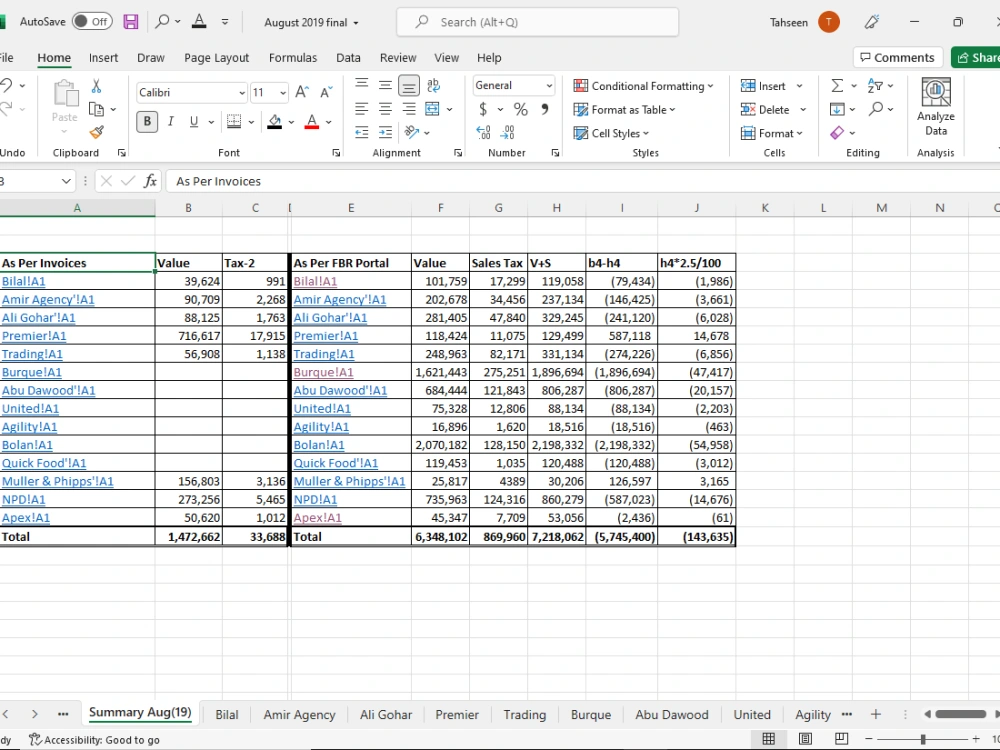Follow the Muller & Phipps'!A1 link in FBR Portal column
Screen dimensions: 1000x750
(349, 482)
